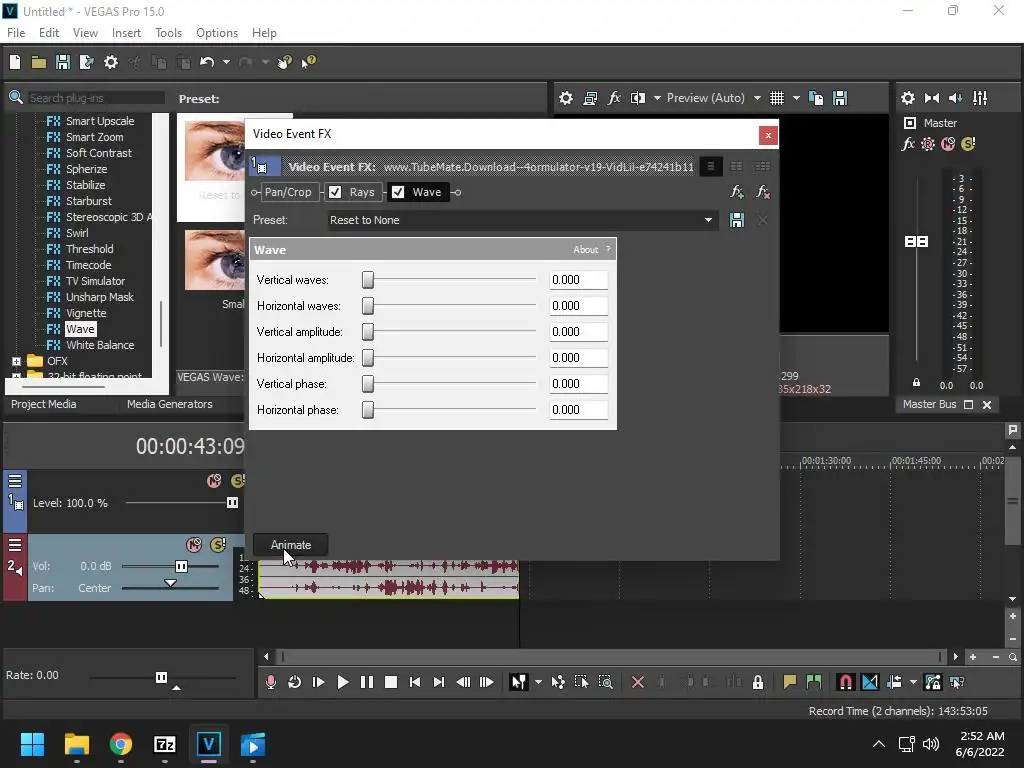Open Master bus properties gear
1024x768 pixels.
click(x=908, y=98)
